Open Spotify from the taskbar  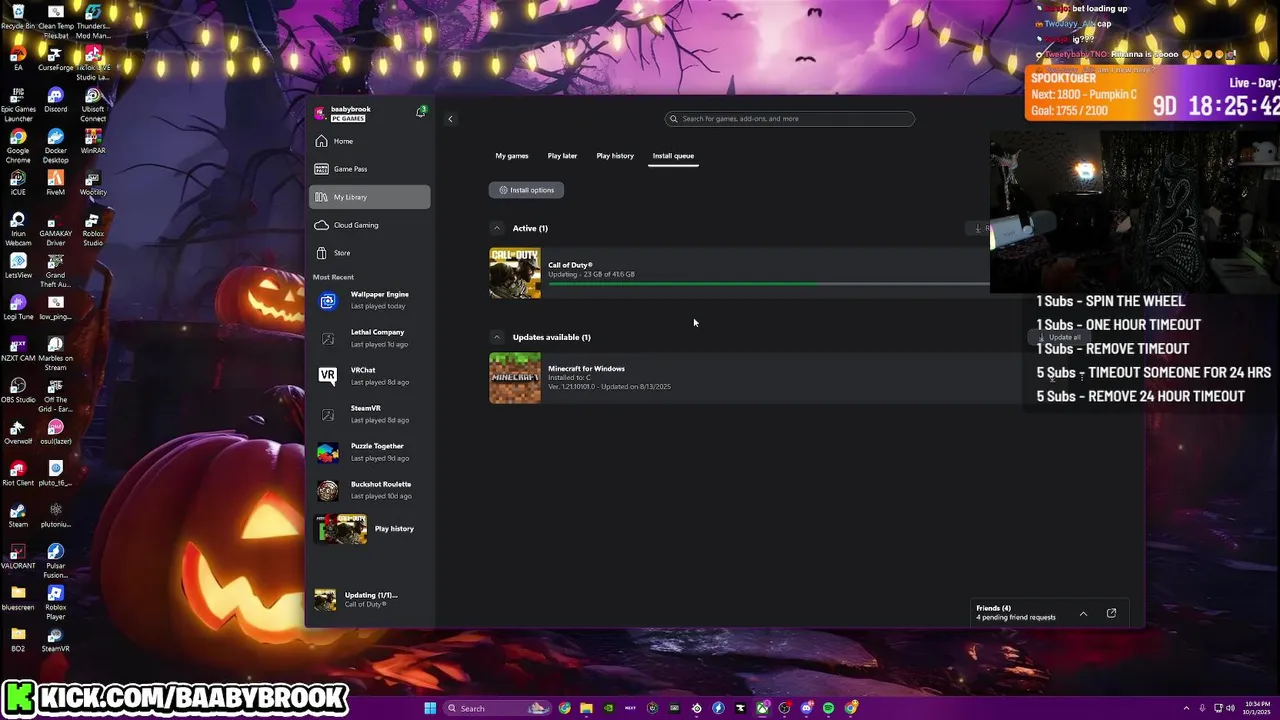click(x=828, y=708)
